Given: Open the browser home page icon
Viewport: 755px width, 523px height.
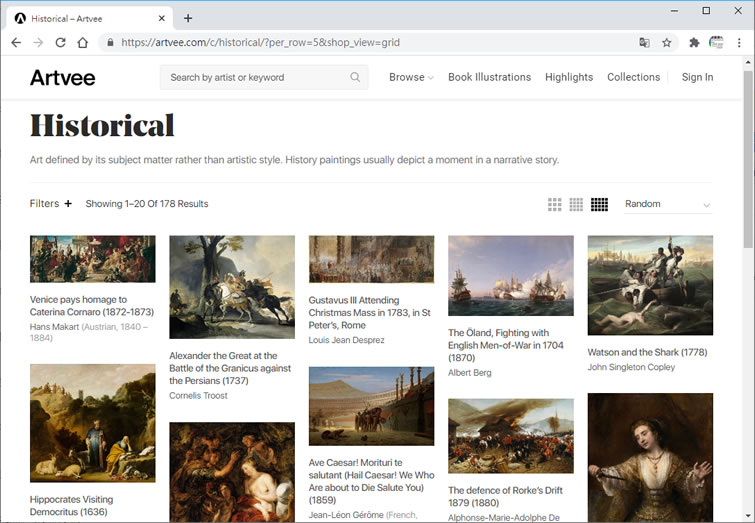Looking at the screenshot, I should [x=83, y=42].
